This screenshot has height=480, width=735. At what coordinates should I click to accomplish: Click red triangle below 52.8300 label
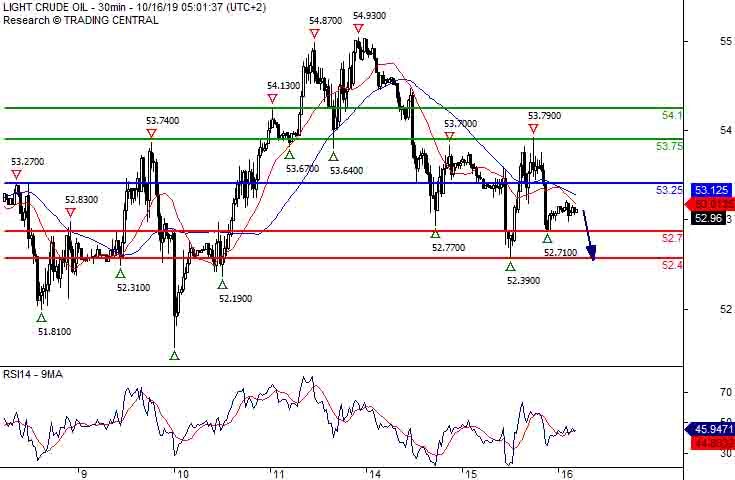pyautogui.click(x=70, y=213)
